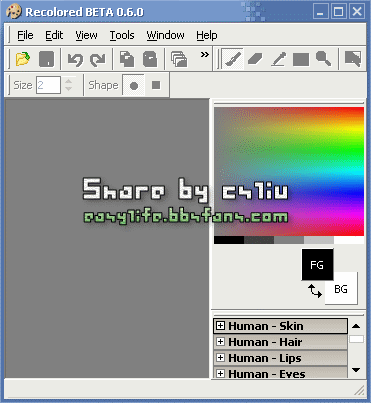This screenshot has height=403, width=371.
Task: Open the File menu
Action: click(25, 35)
